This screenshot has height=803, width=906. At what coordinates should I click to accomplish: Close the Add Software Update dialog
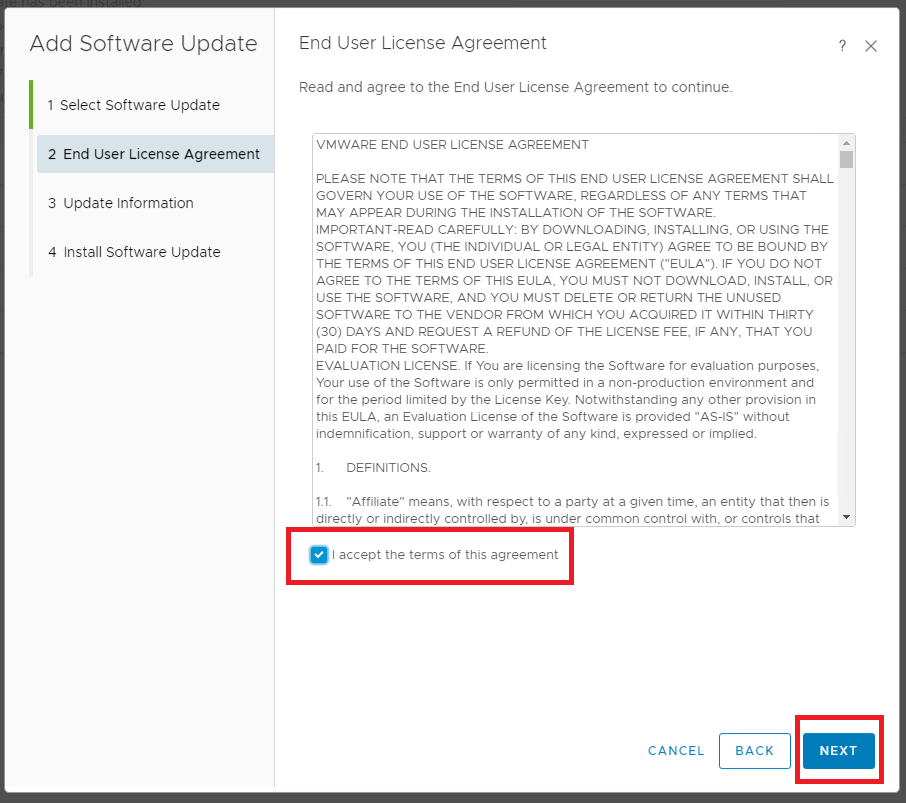click(x=871, y=46)
